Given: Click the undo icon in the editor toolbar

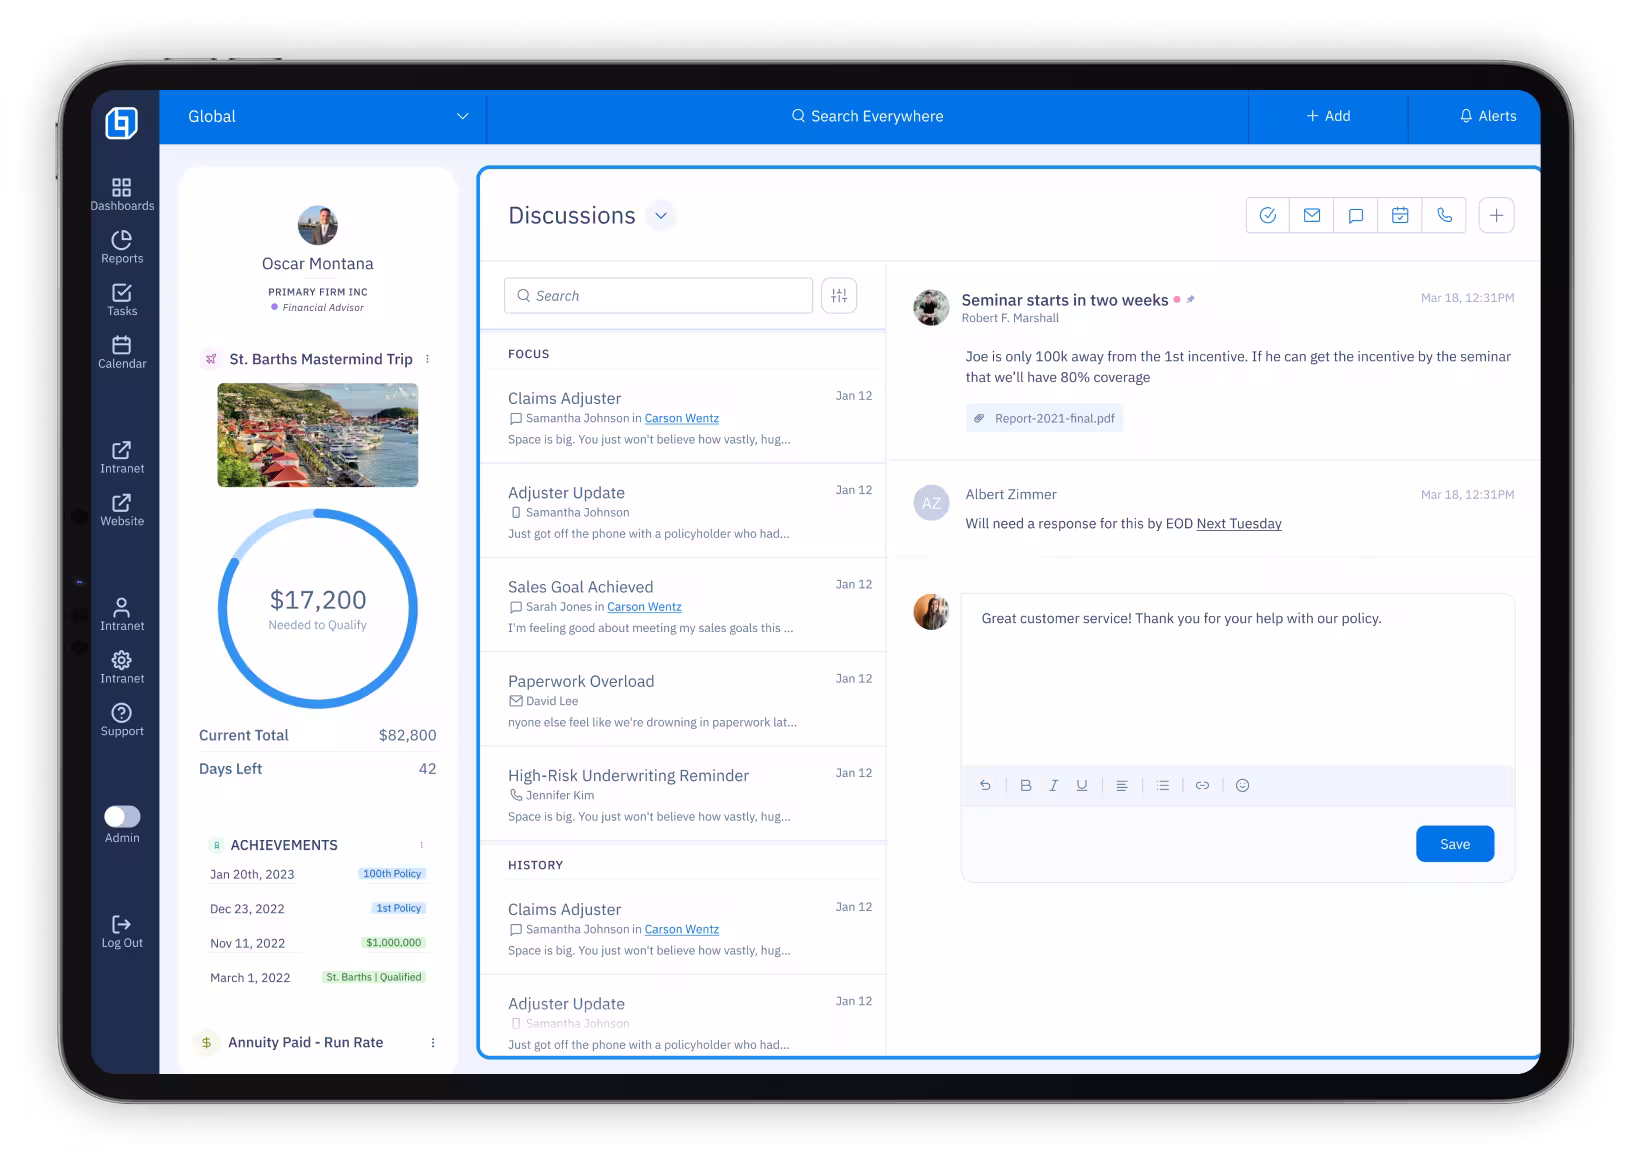Looking at the screenshot, I should (985, 786).
